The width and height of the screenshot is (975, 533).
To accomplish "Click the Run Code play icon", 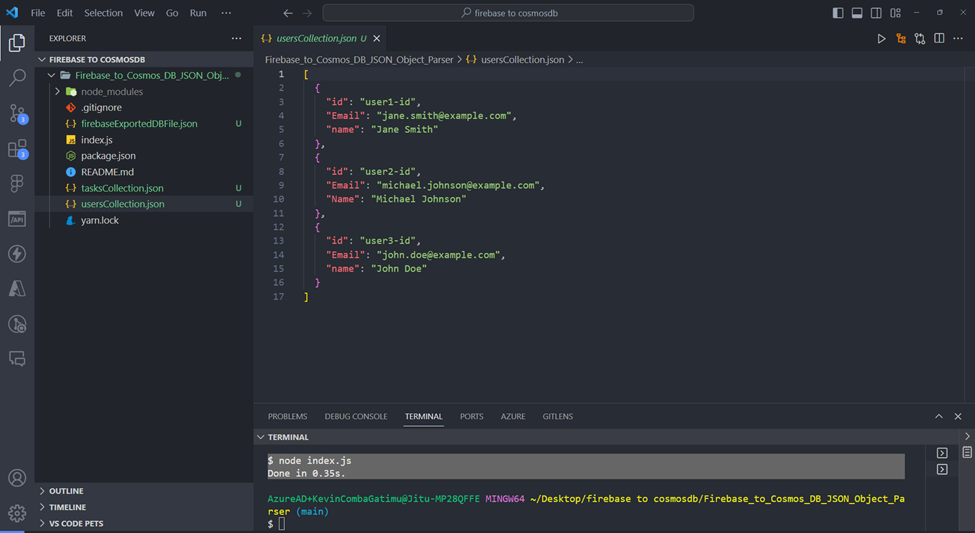I will point(881,39).
